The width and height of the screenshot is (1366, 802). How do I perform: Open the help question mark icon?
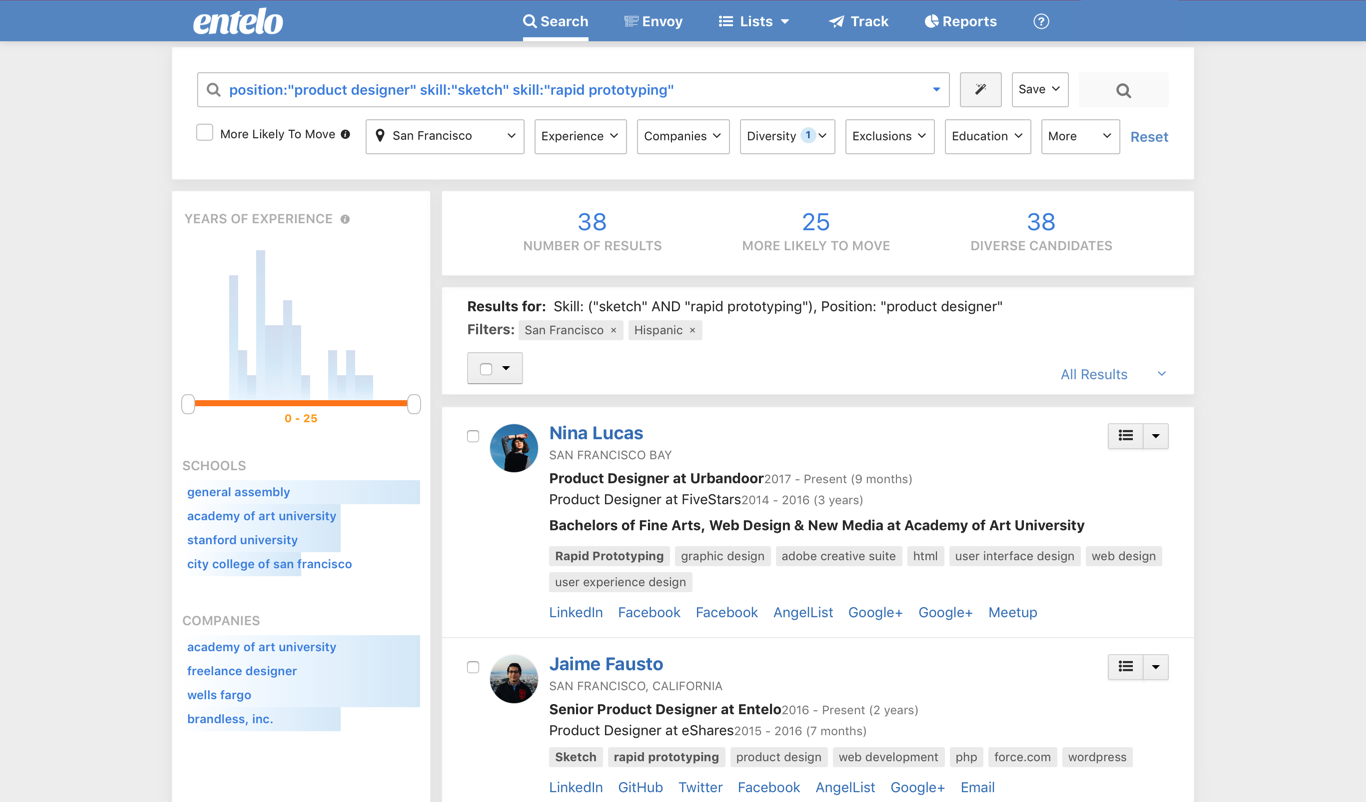click(x=1041, y=21)
